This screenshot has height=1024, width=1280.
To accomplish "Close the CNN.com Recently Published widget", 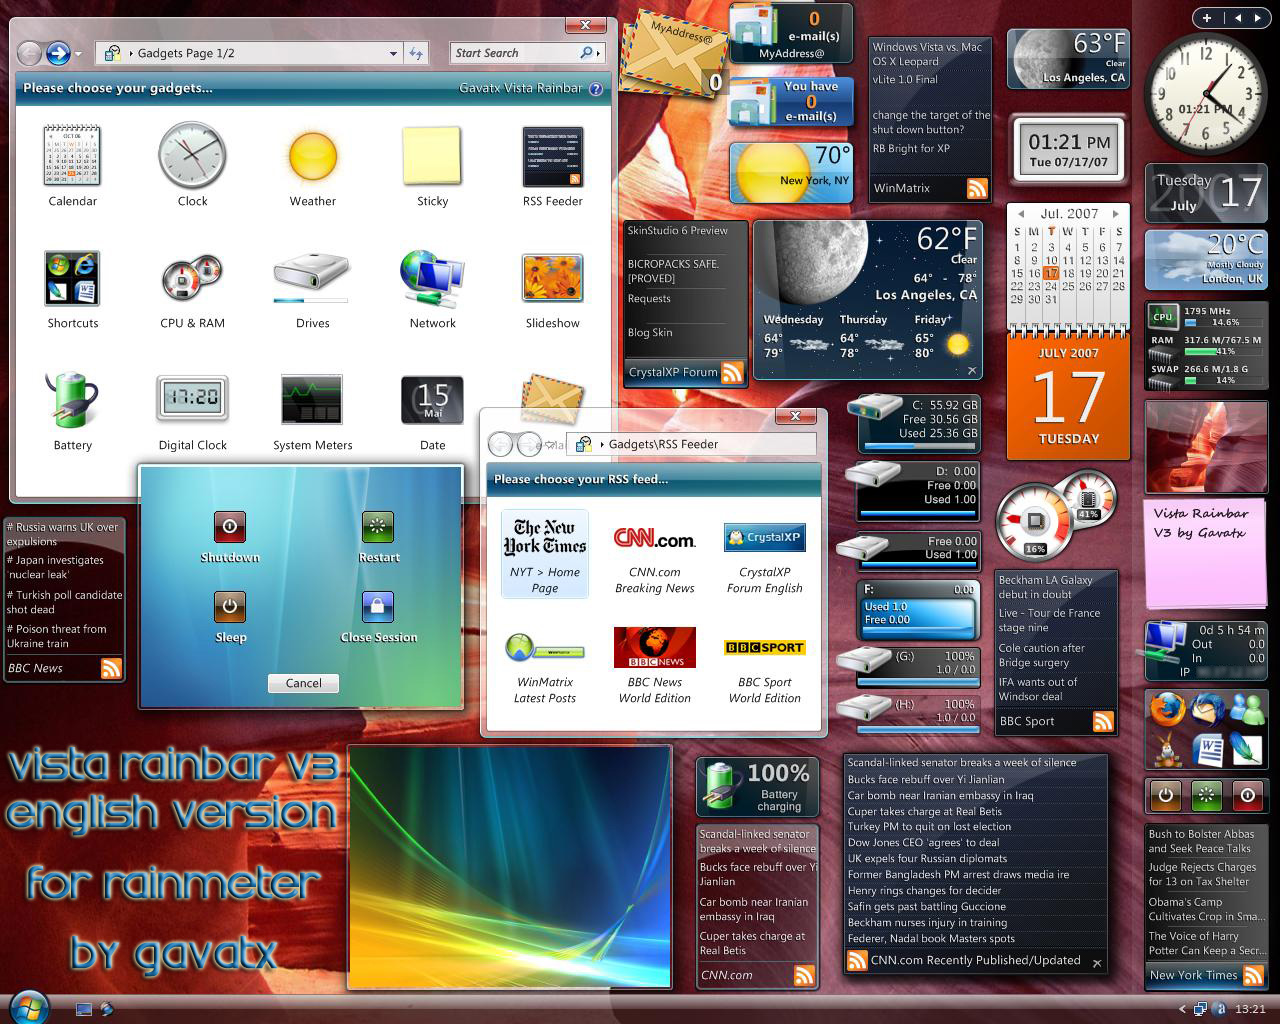I will [1097, 963].
